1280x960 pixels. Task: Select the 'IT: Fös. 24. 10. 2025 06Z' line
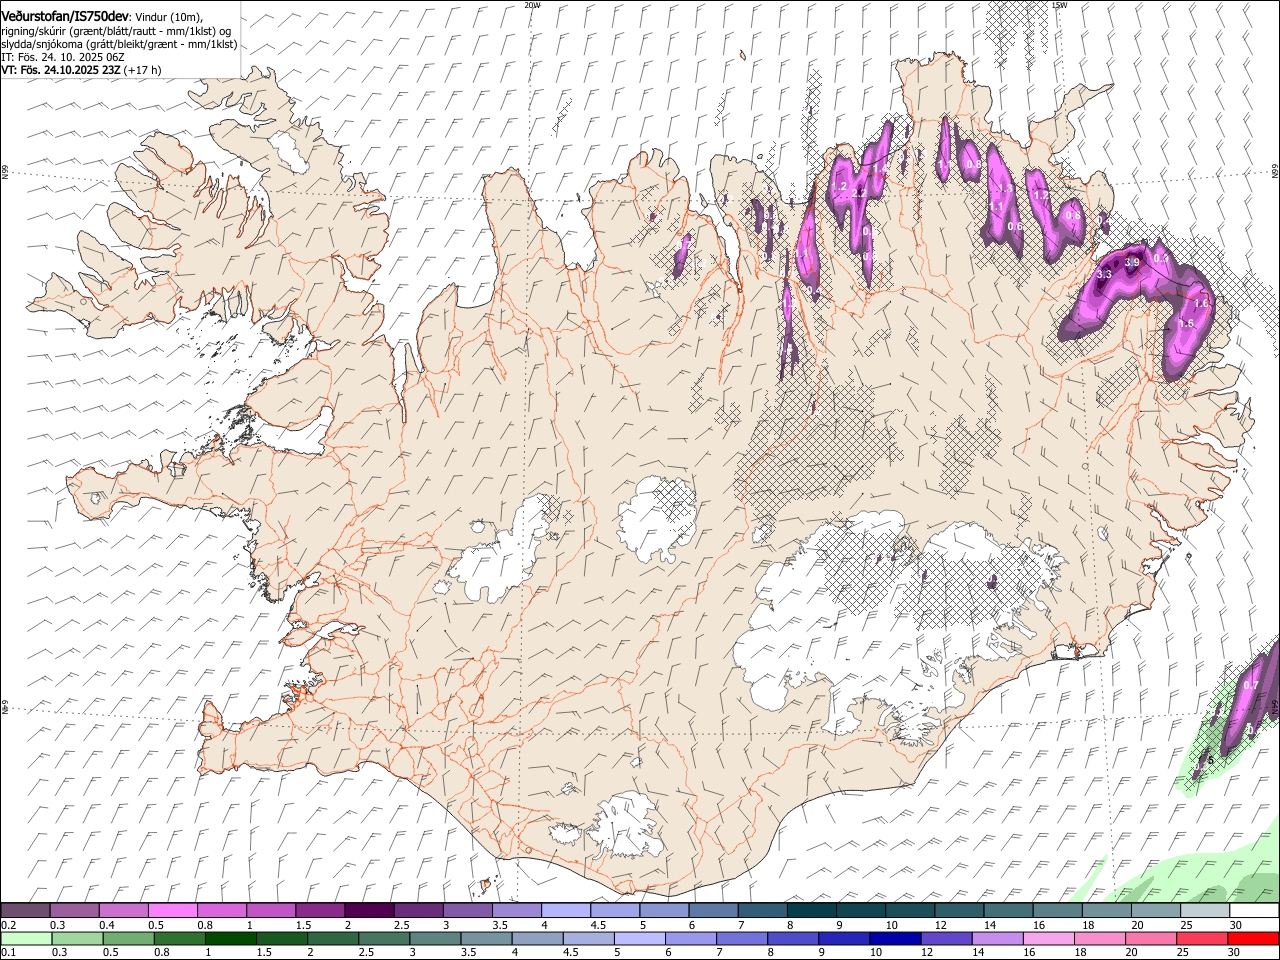[62, 57]
